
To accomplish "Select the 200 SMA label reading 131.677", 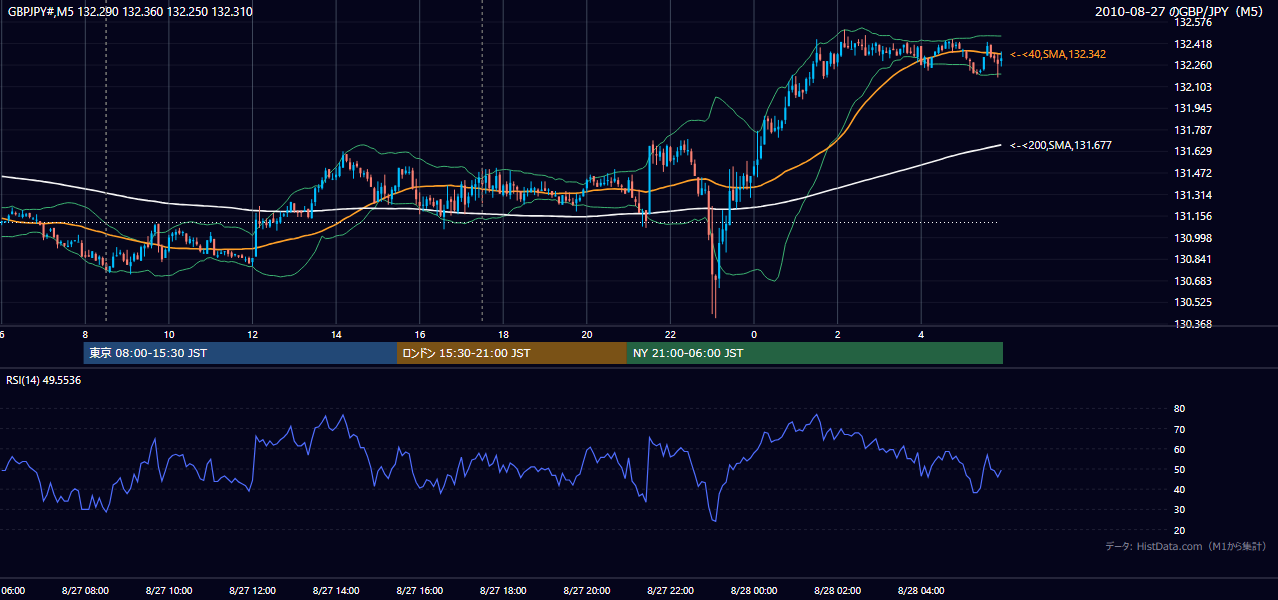I will point(1061,145).
